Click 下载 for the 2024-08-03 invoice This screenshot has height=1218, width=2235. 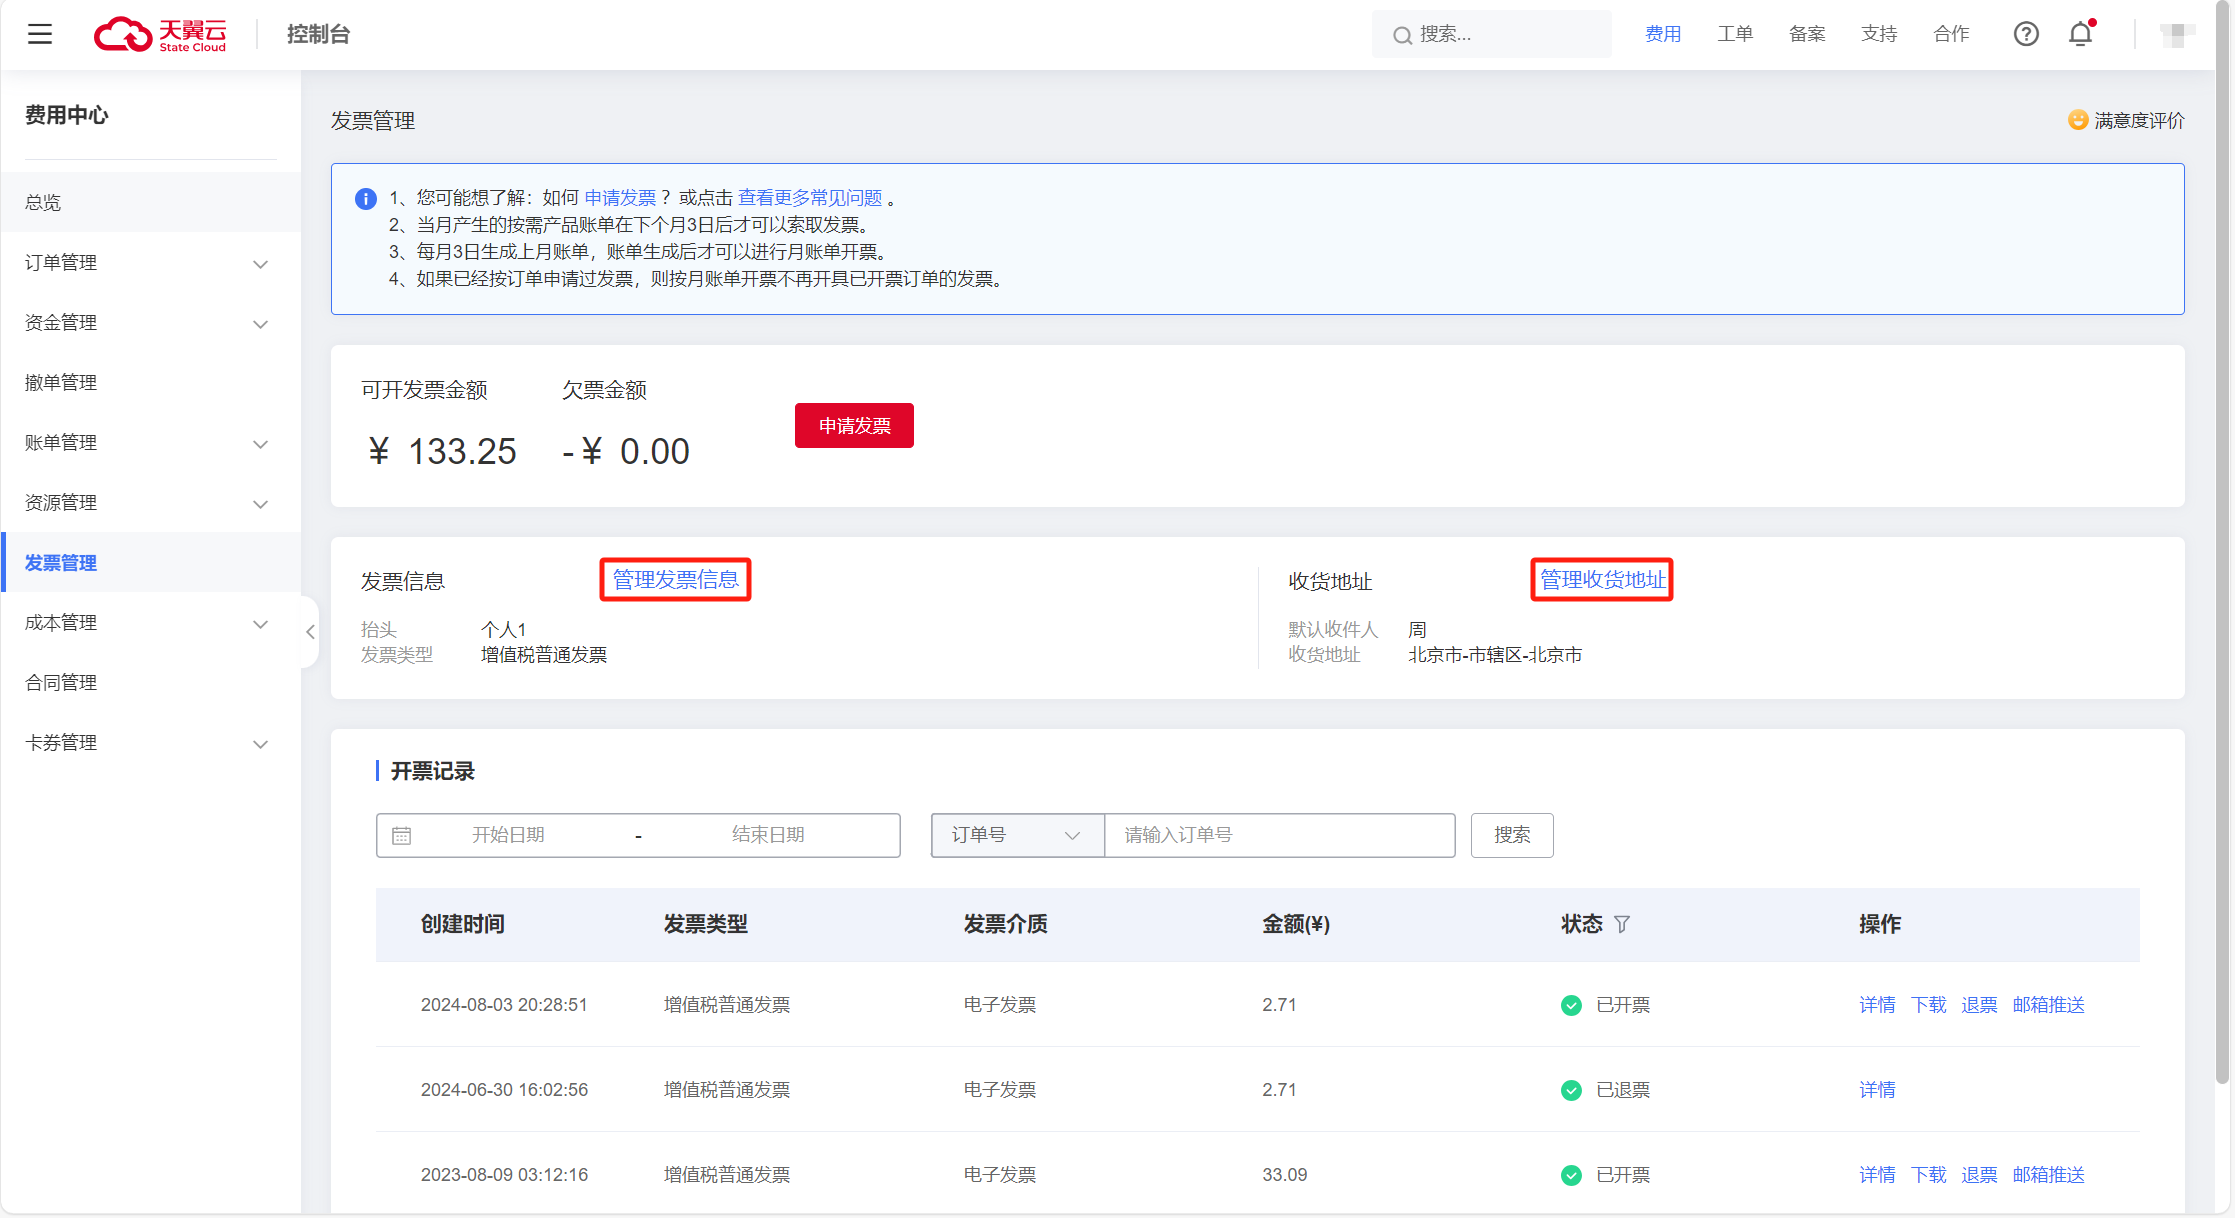(x=1928, y=1005)
